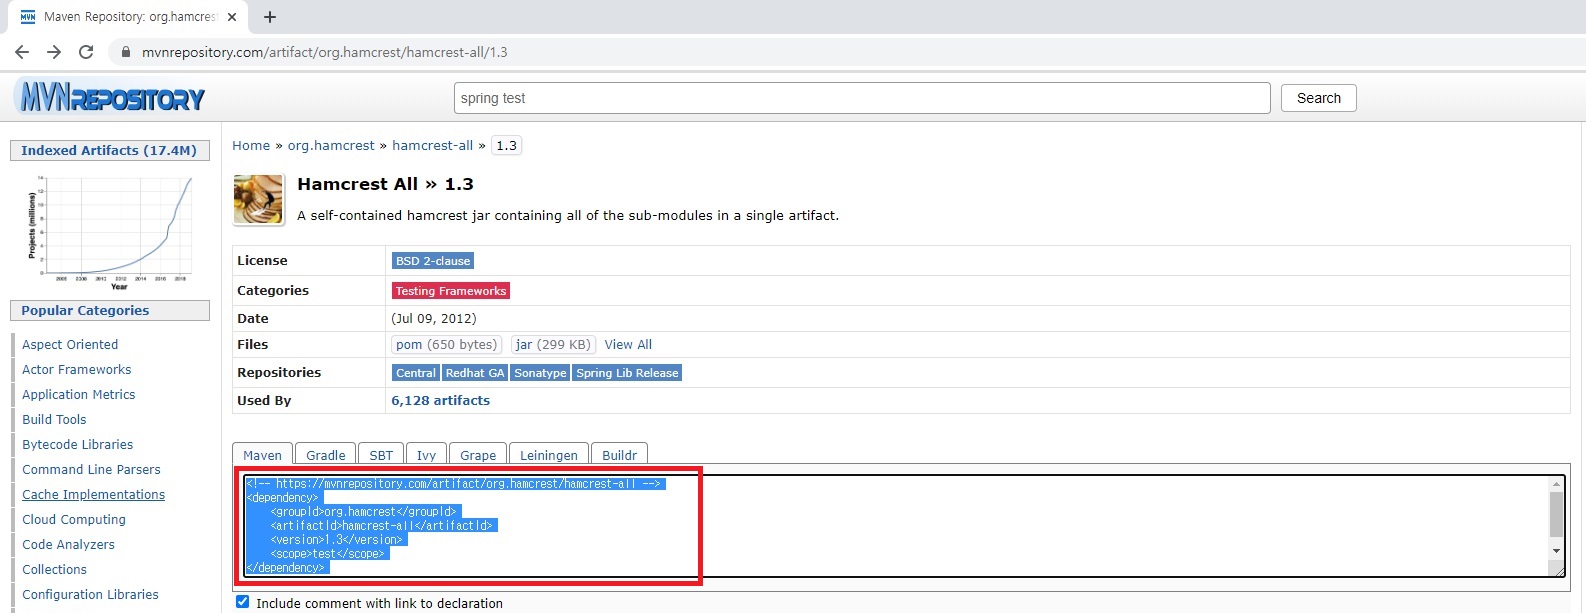Click the textarea vertical scrollbar thumb
Screen dimensions: 1586x613
tap(1556, 514)
